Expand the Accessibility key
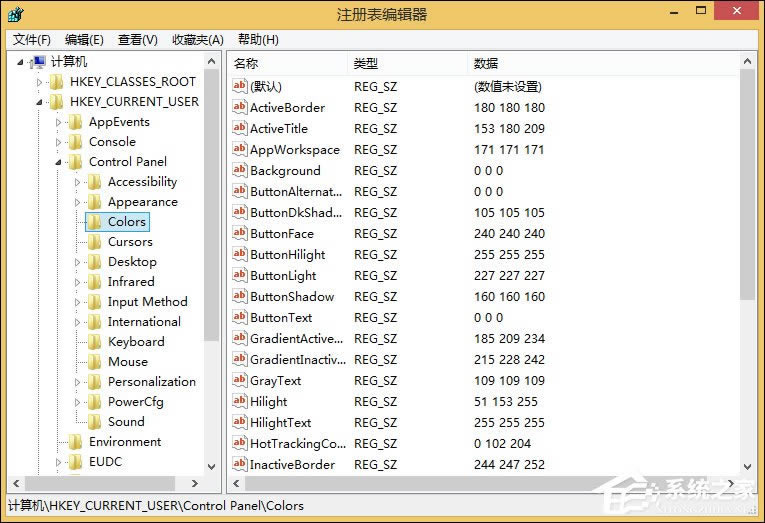Image resolution: width=765 pixels, height=523 pixels. point(78,182)
